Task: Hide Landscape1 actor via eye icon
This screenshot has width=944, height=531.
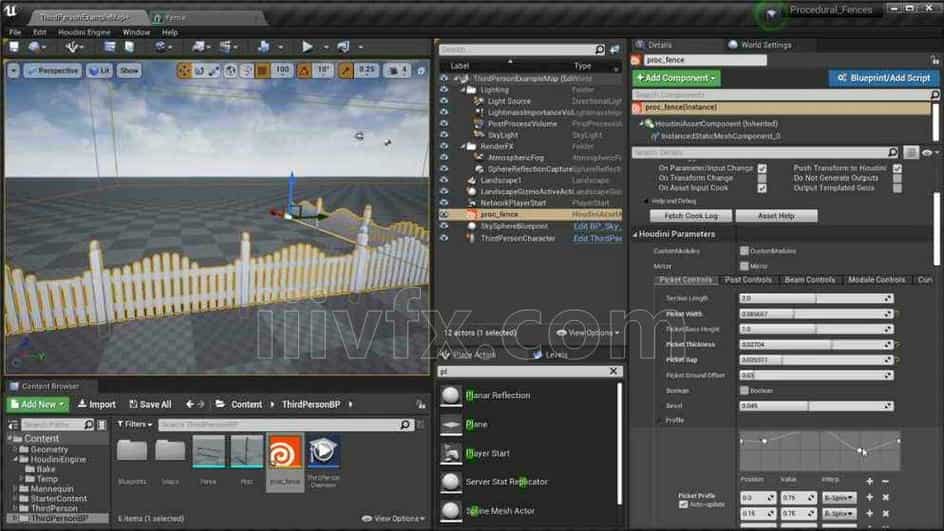Action: pos(444,180)
